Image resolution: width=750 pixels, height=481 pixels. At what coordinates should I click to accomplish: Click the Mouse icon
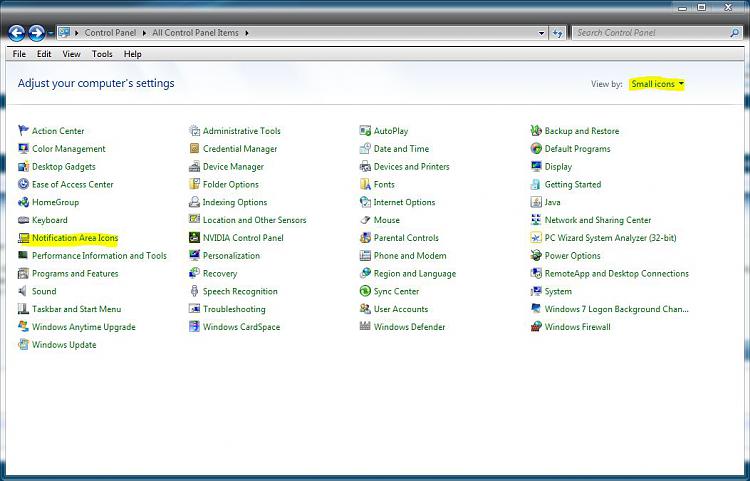point(365,219)
